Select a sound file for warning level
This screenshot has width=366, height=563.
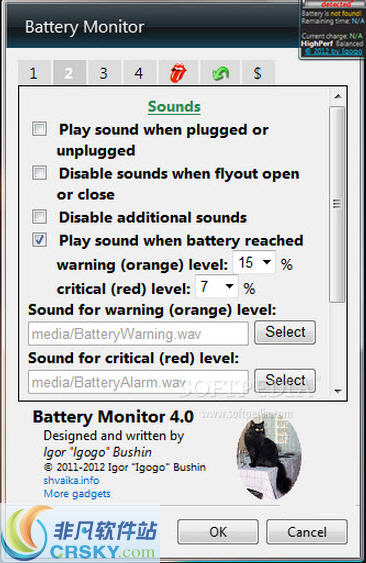285,332
